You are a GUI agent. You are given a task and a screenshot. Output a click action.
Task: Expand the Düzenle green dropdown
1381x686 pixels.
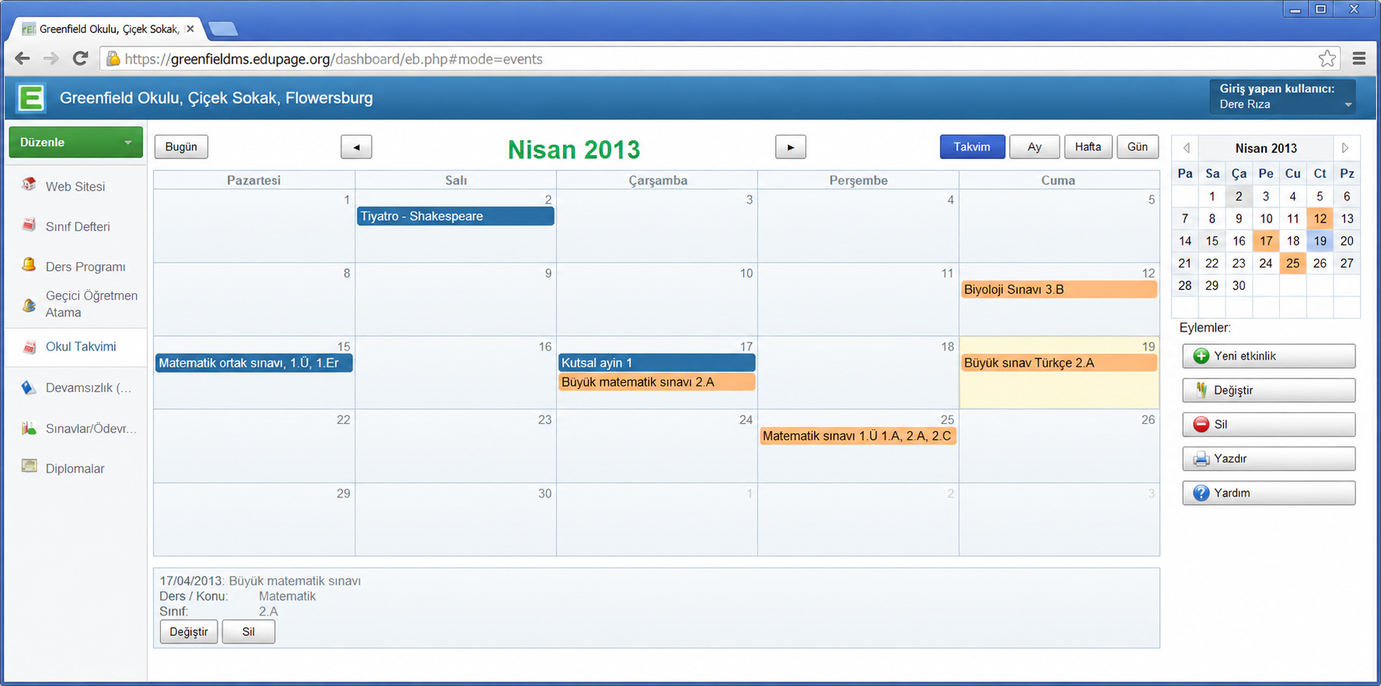[76, 142]
